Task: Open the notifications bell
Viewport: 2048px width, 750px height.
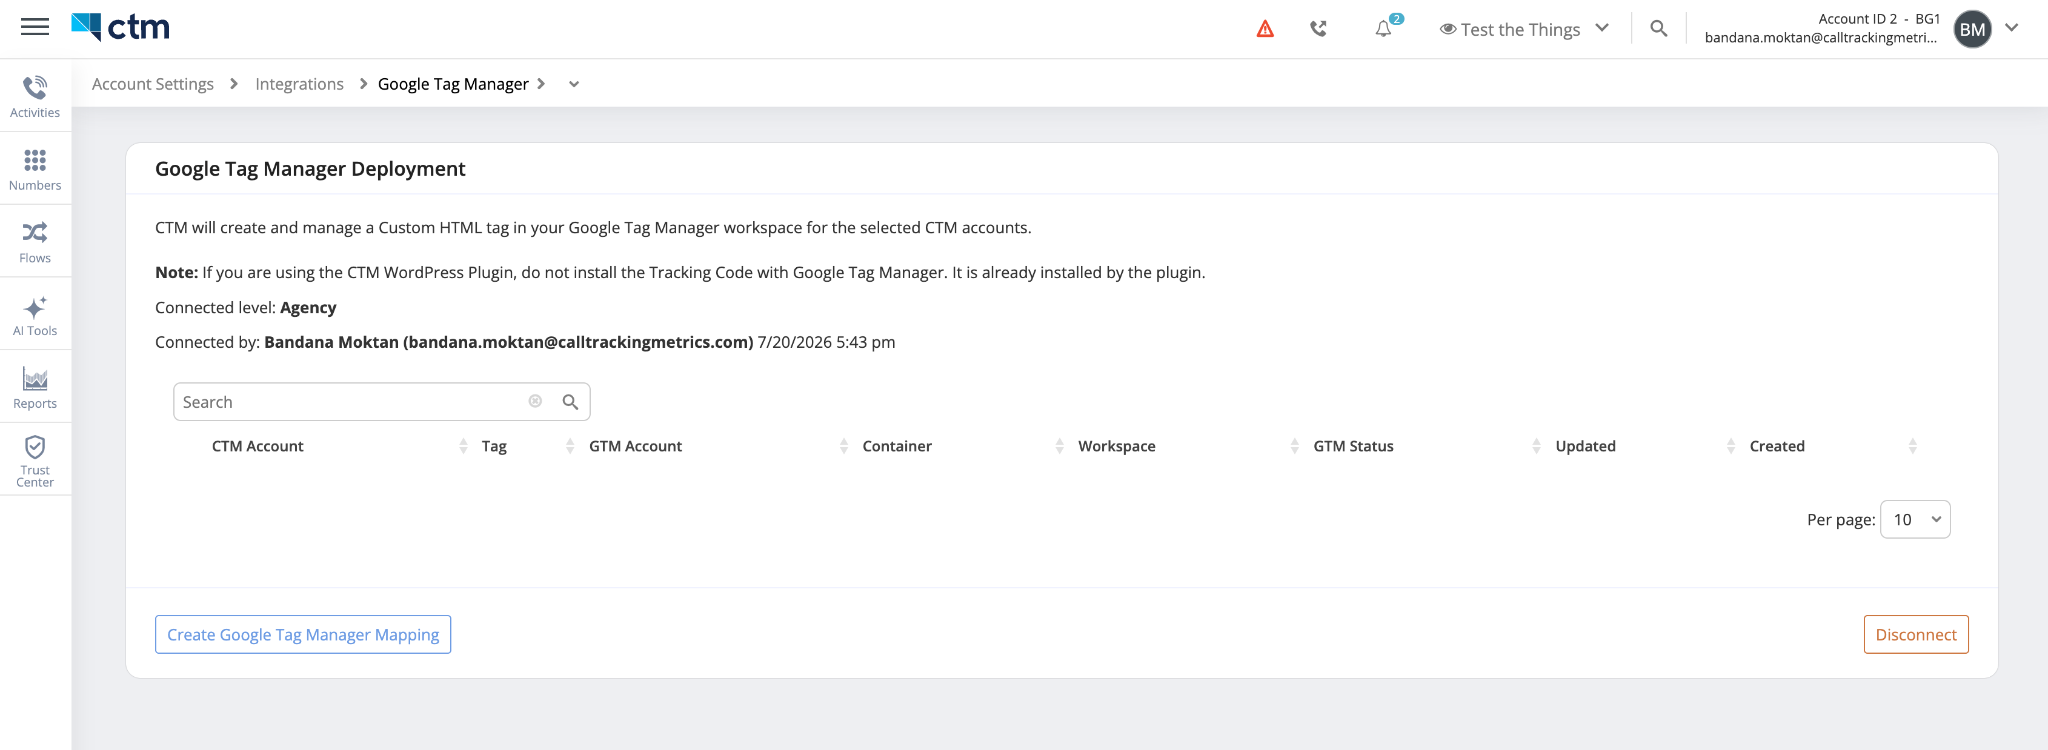Action: [1385, 28]
